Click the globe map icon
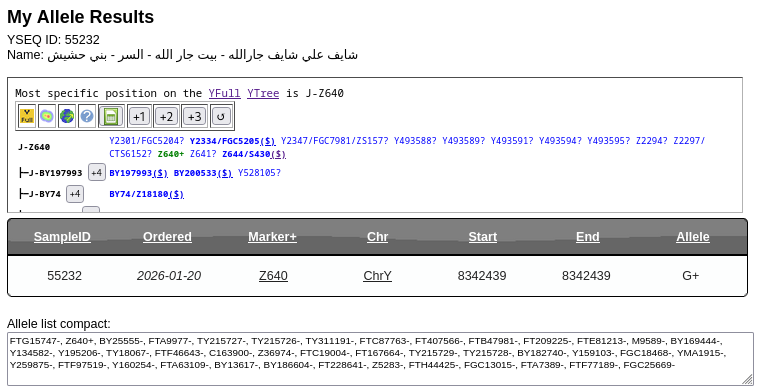The image size is (763, 392). (67, 116)
